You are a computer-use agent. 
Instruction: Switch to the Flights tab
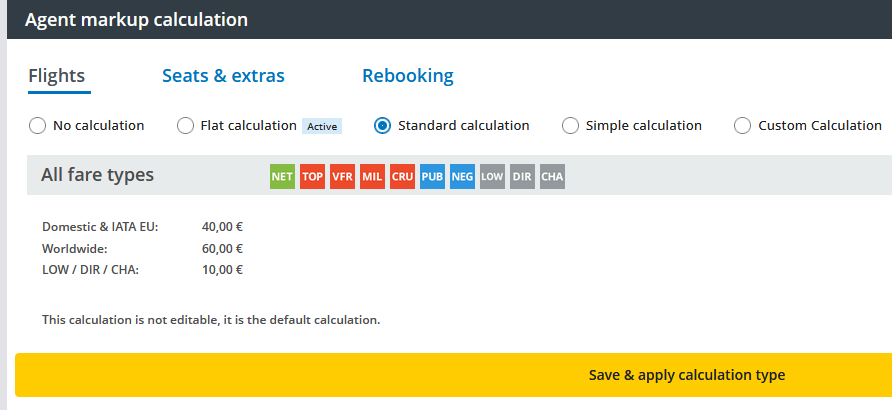click(57, 76)
